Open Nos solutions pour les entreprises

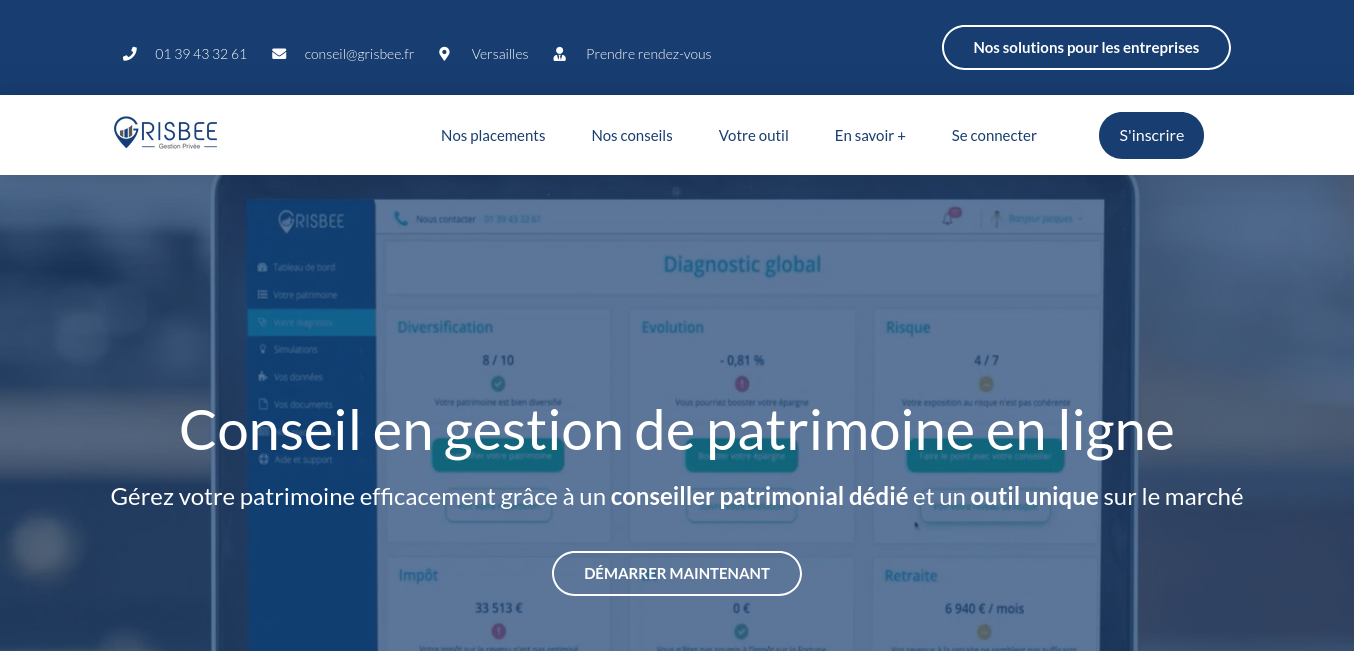(1086, 47)
